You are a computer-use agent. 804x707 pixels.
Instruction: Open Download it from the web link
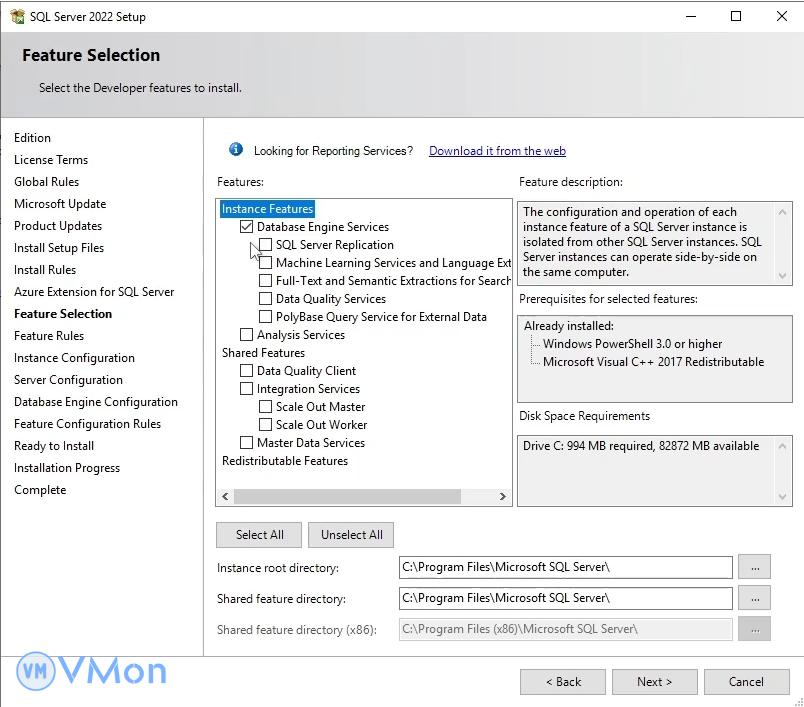pyautogui.click(x=497, y=151)
